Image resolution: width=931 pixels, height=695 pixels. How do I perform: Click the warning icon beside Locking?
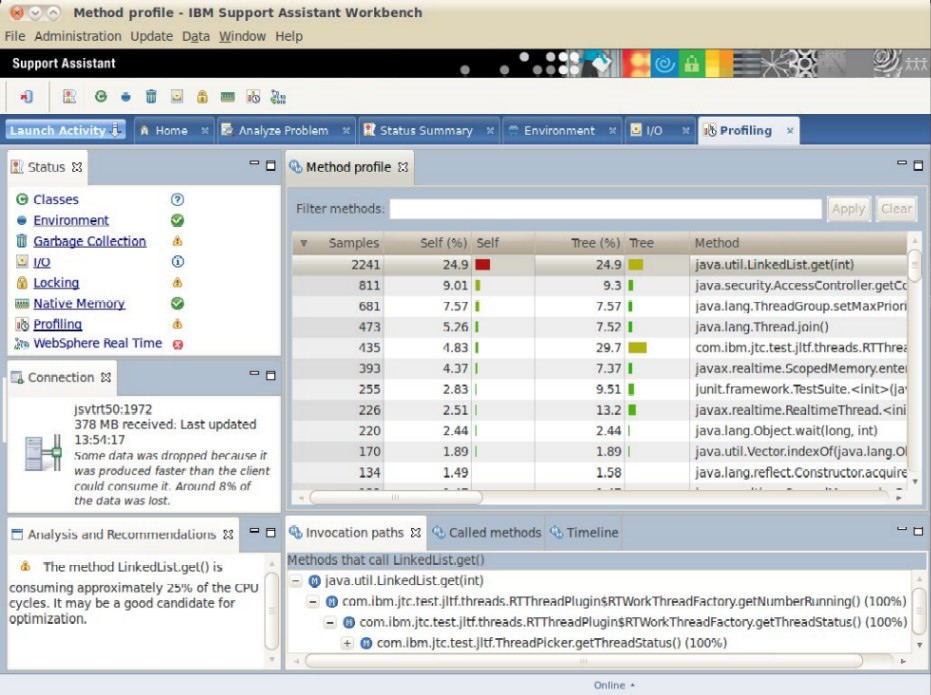pyautogui.click(x=177, y=283)
